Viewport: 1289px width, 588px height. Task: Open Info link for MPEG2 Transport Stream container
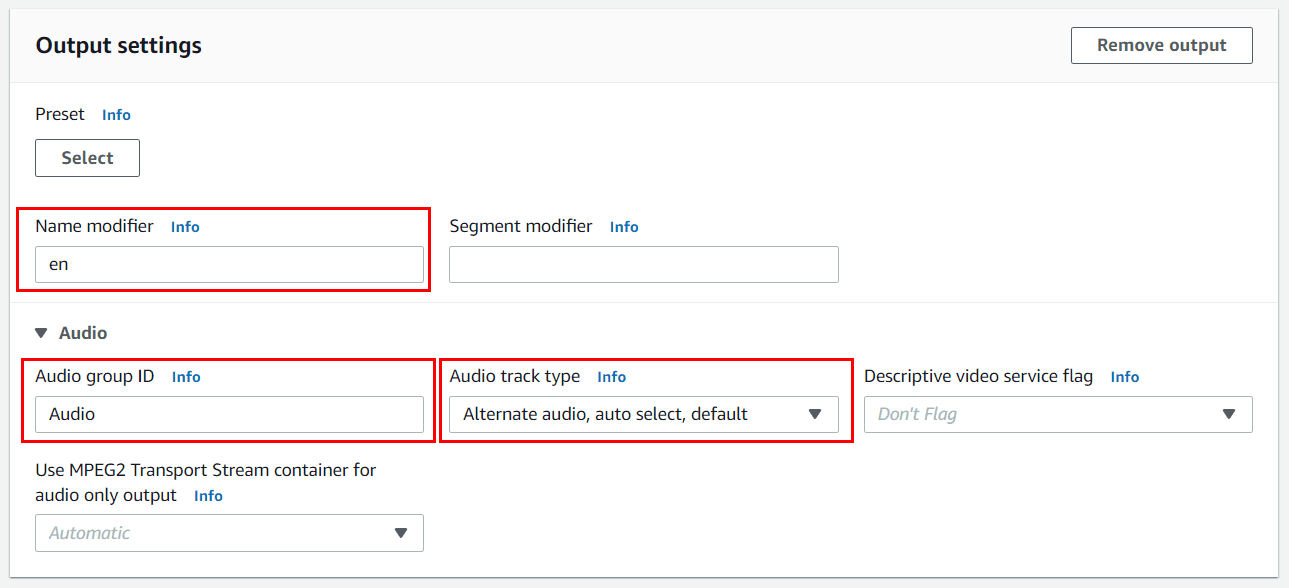(208, 496)
